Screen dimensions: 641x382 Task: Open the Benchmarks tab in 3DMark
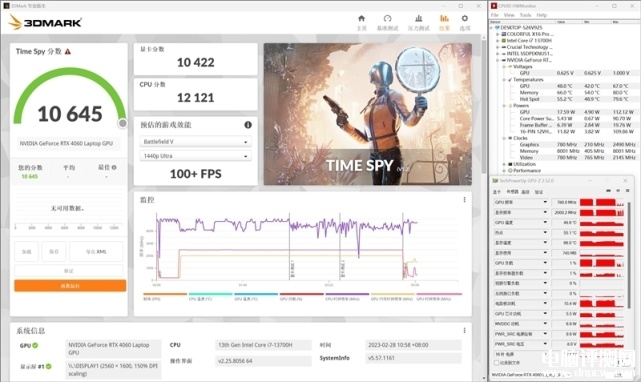(x=387, y=22)
